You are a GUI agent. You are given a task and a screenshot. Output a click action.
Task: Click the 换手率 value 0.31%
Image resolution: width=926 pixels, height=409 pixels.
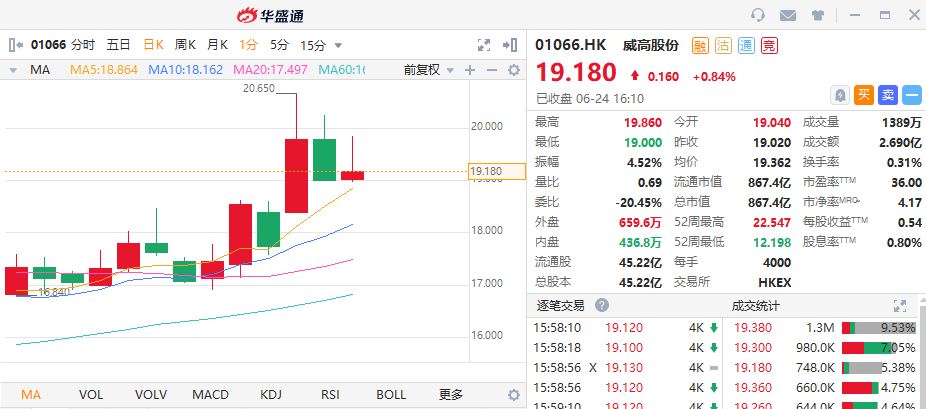(x=904, y=162)
